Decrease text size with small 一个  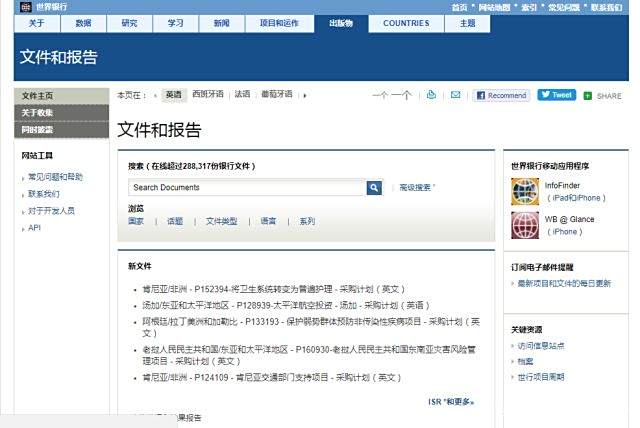tap(380, 96)
